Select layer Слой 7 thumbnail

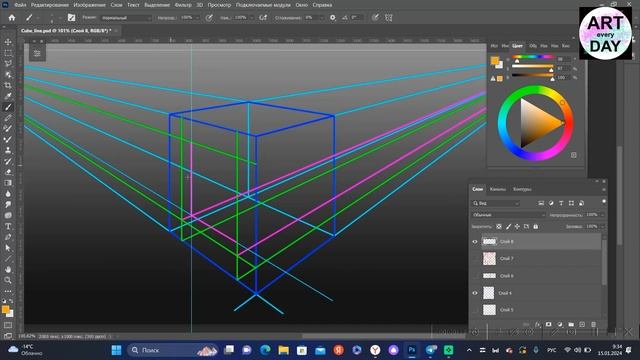489,258
